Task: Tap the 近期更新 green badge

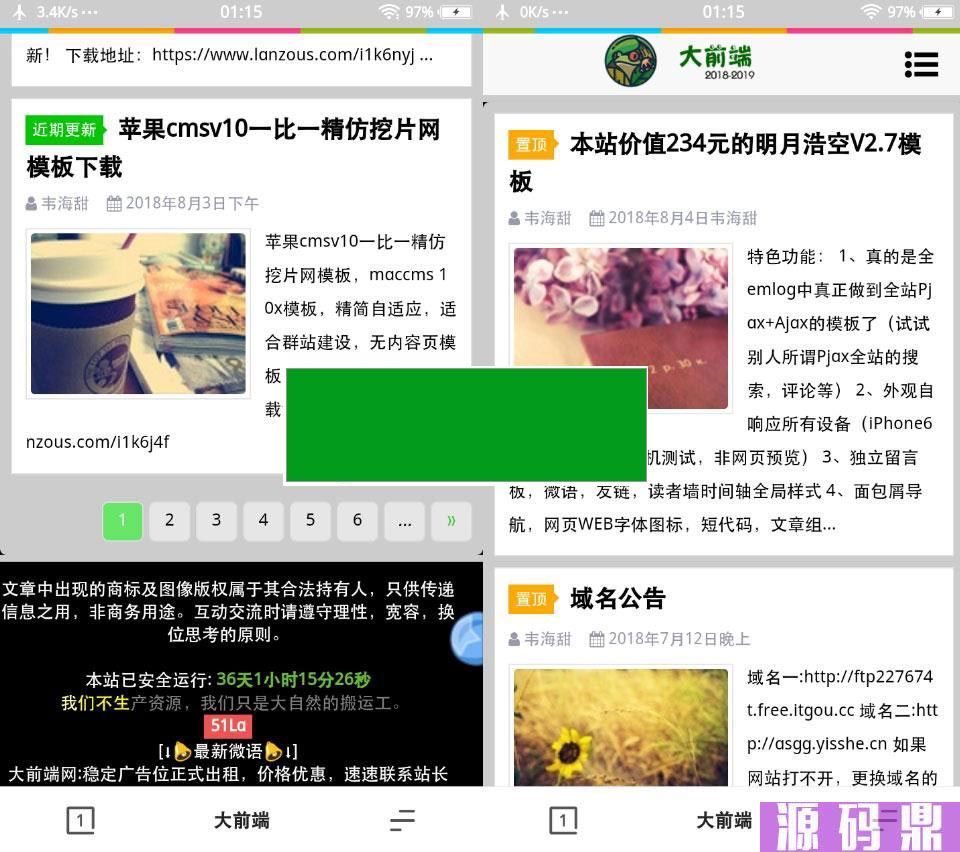Action: click(66, 130)
